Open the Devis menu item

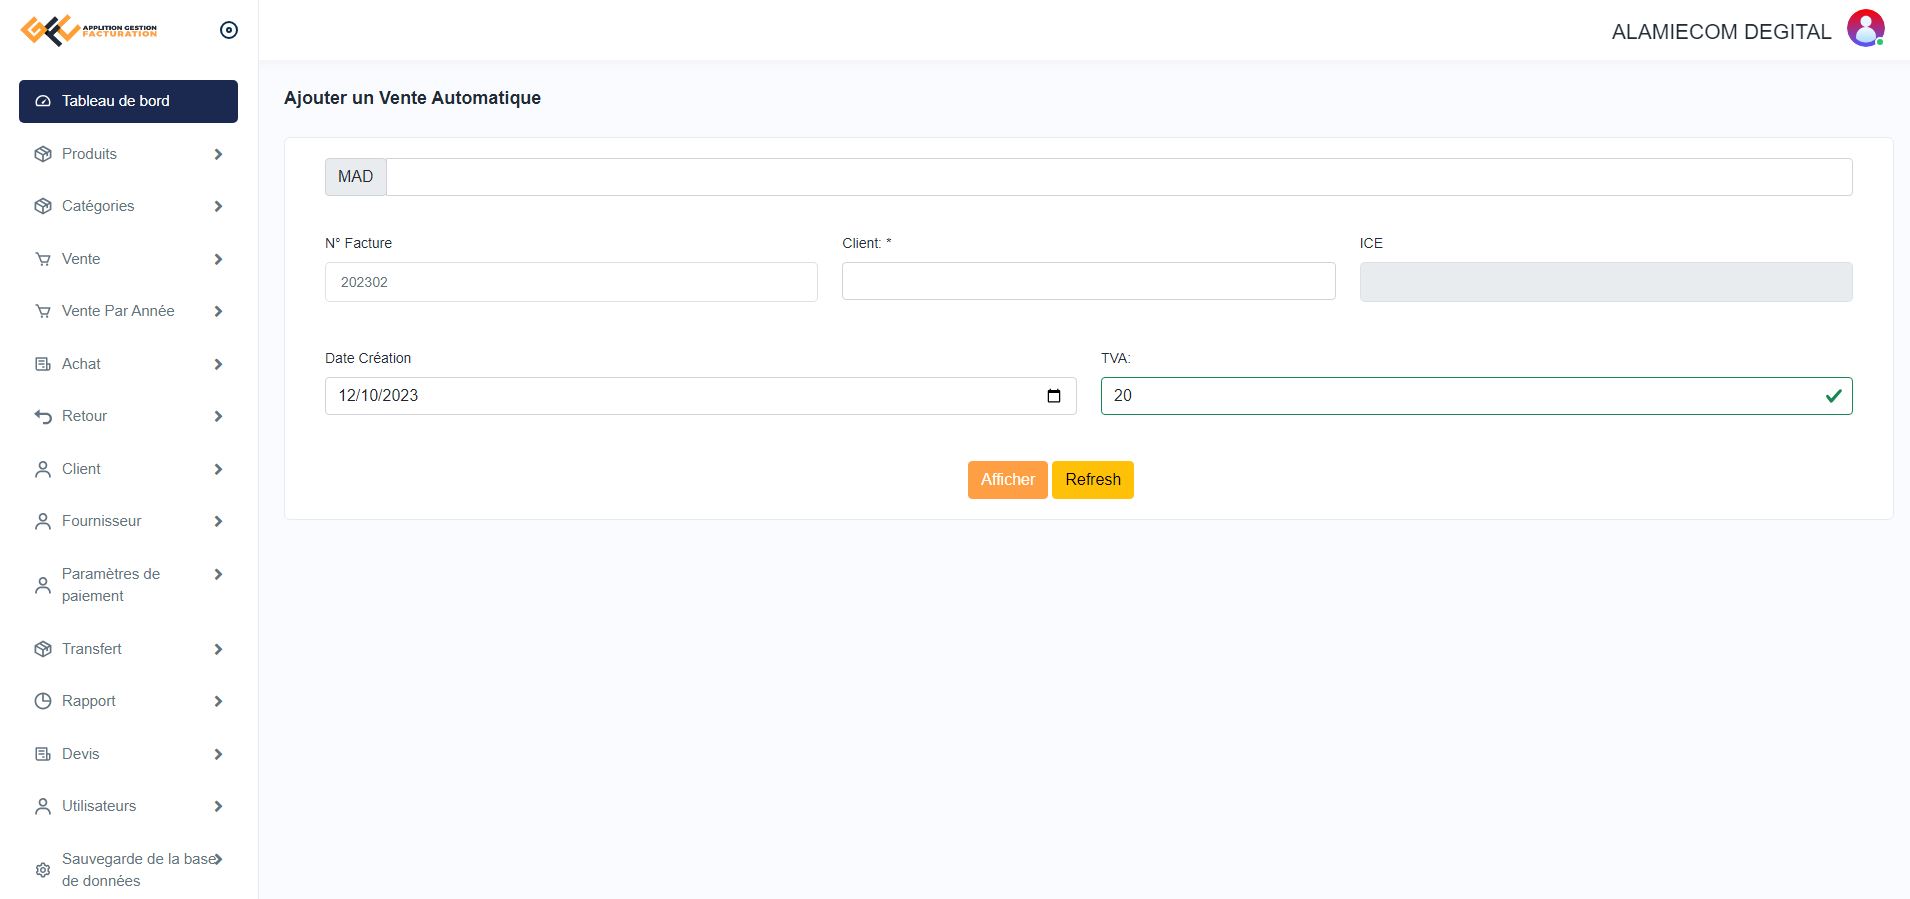coord(81,754)
